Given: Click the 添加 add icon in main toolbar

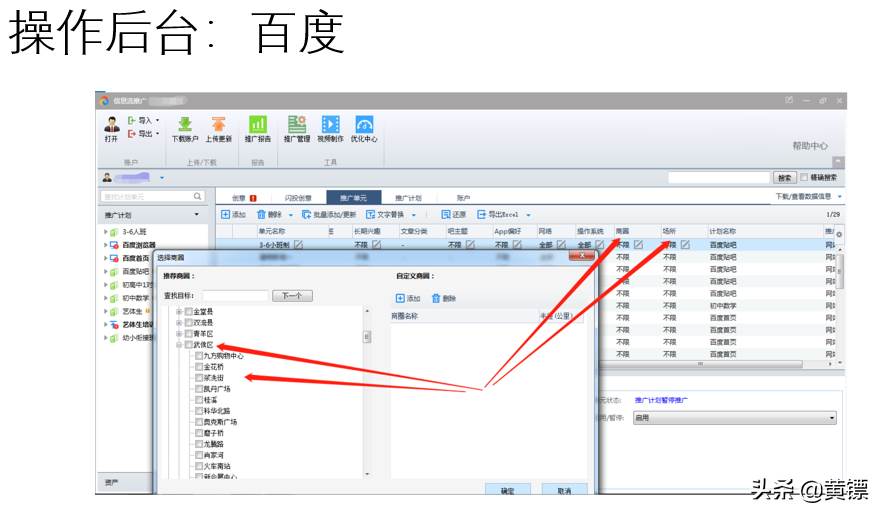Looking at the screenshot, I should click(225, 215).
